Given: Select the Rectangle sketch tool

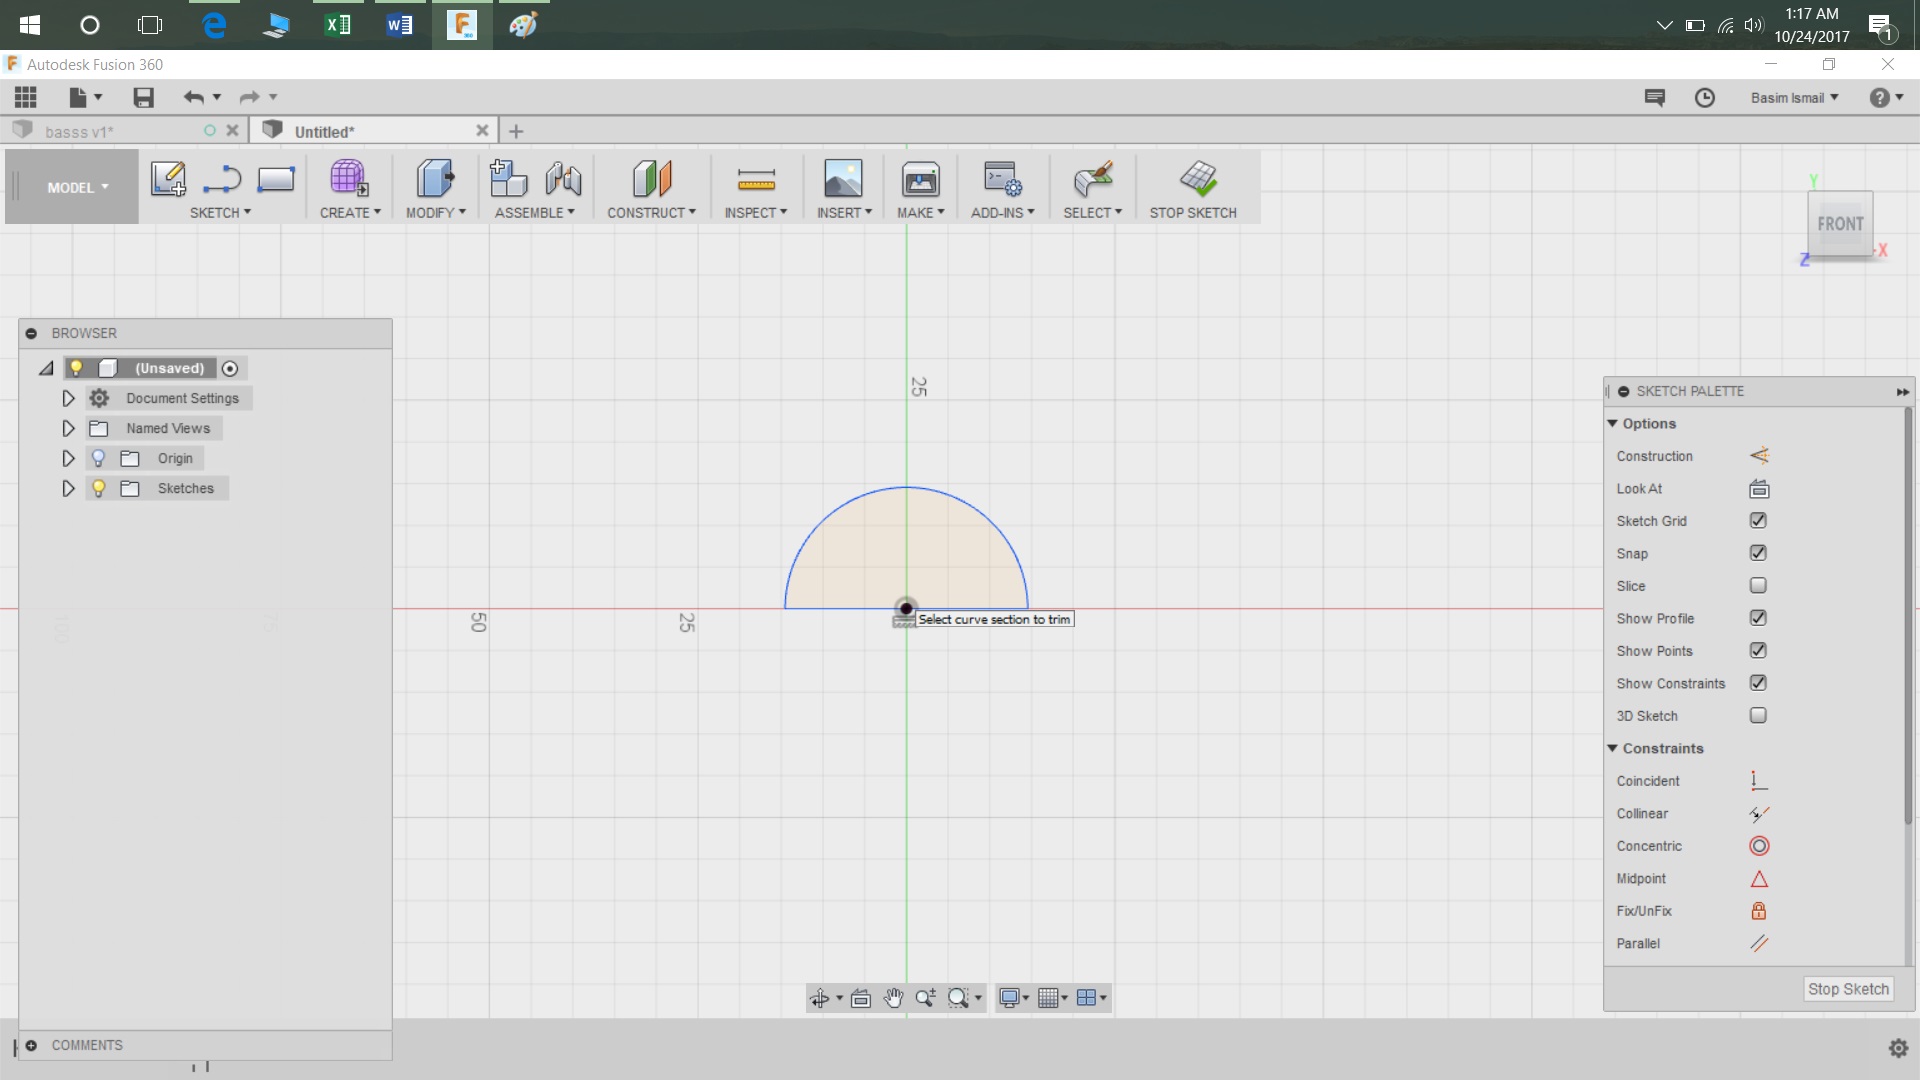Looking at the screenshot, I should pos(276,179).
